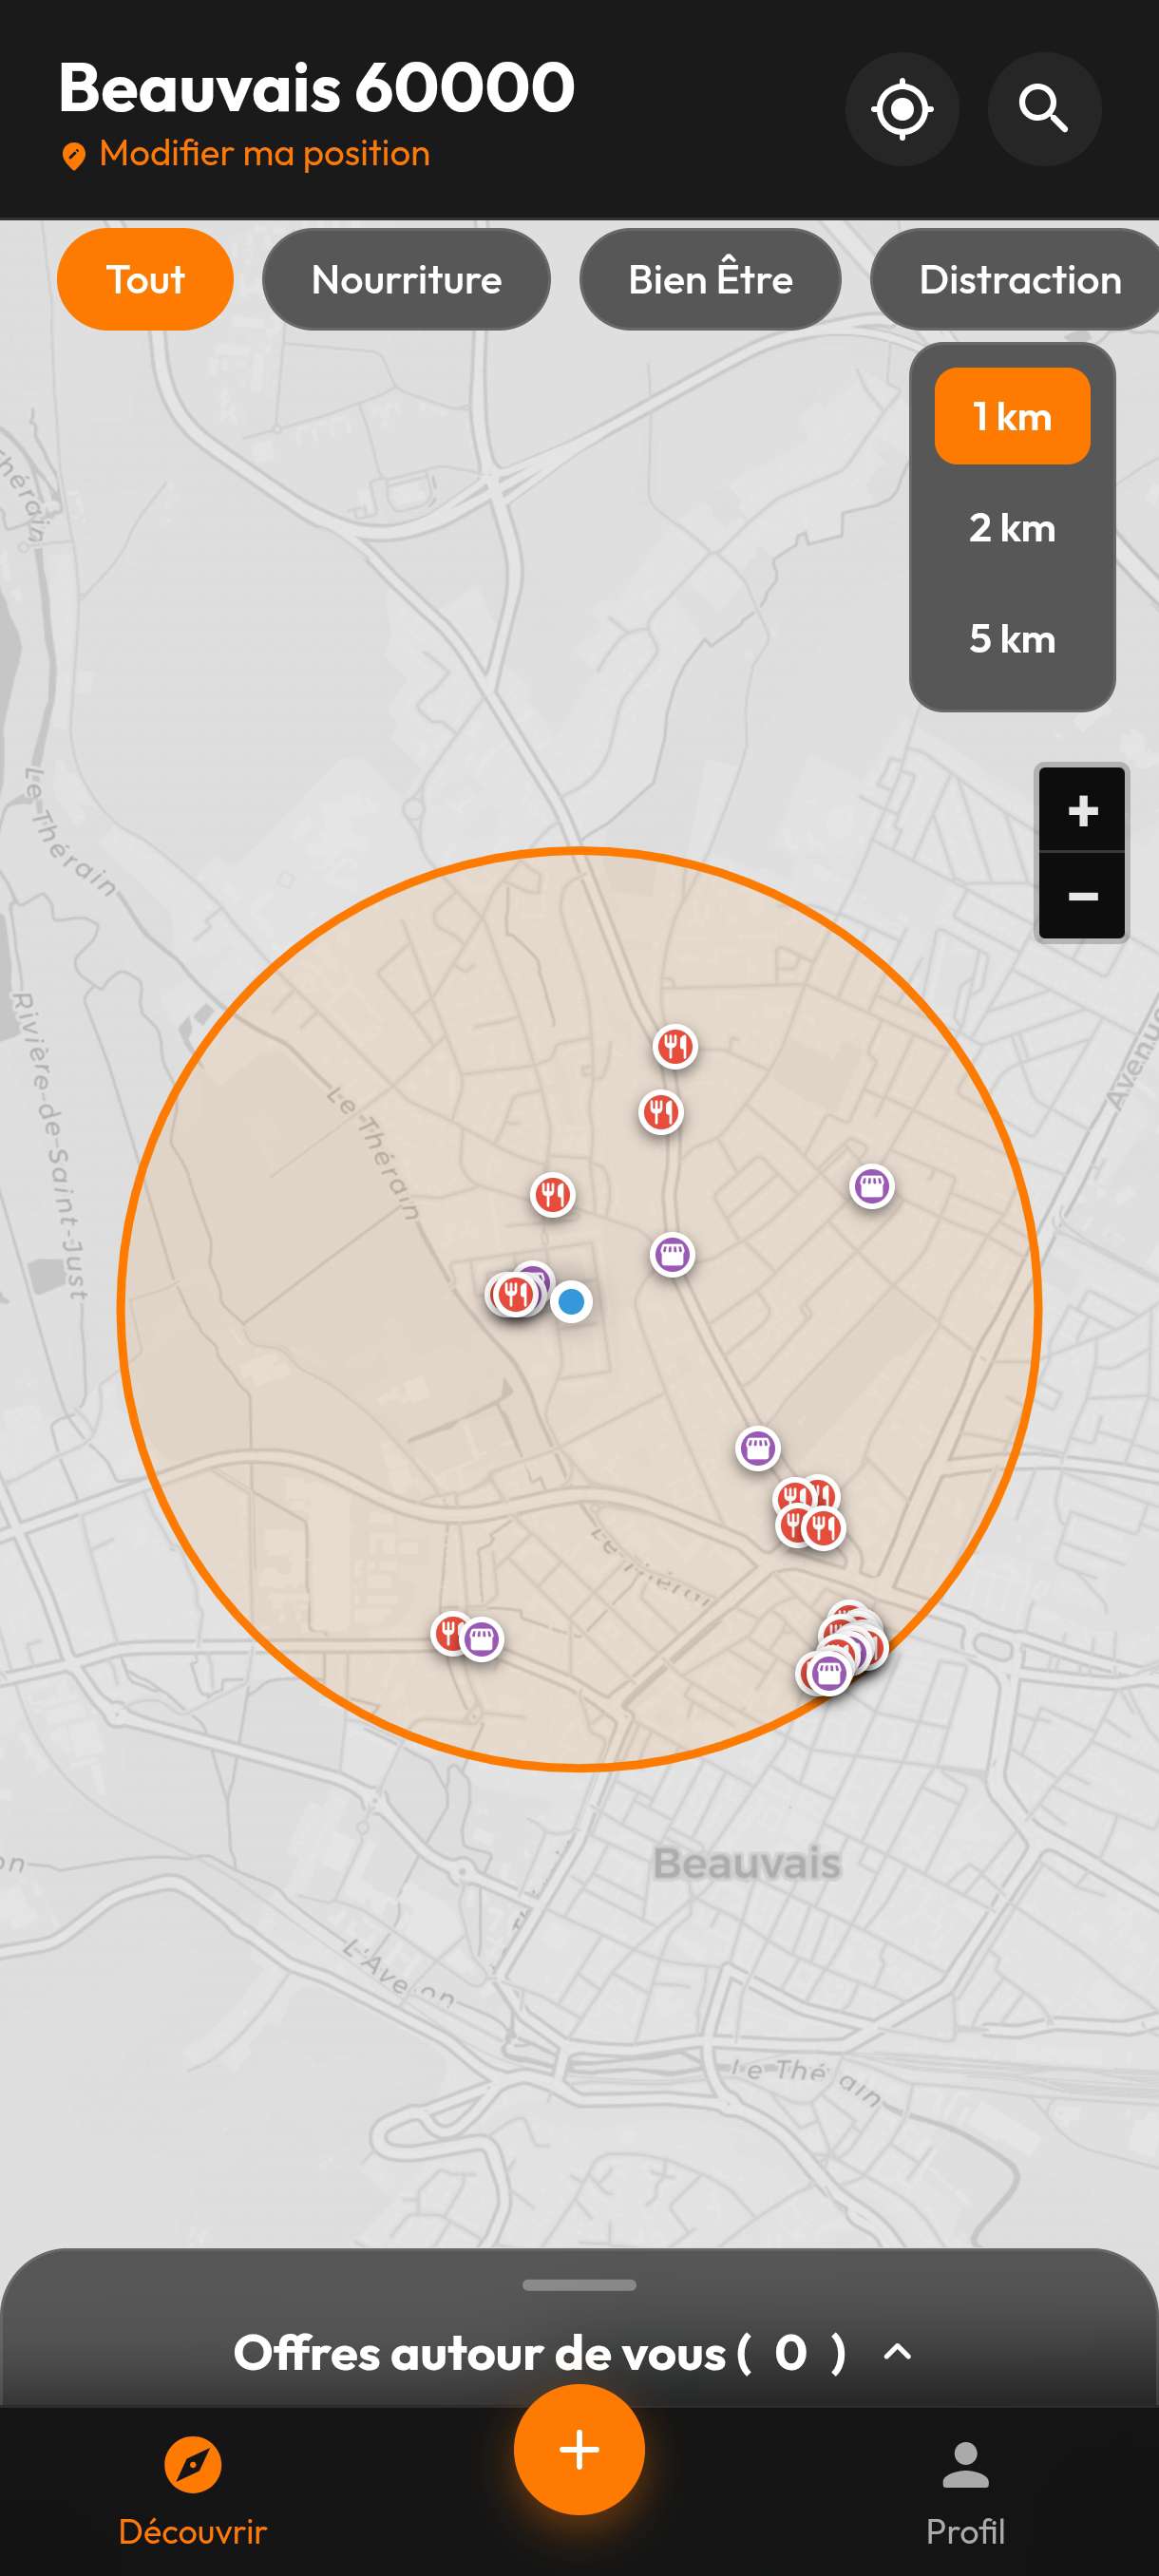The height and width of the screenshot is (2576, 1159).
Task: Show Distraction category offers
Action: [x=1018, y=280]
